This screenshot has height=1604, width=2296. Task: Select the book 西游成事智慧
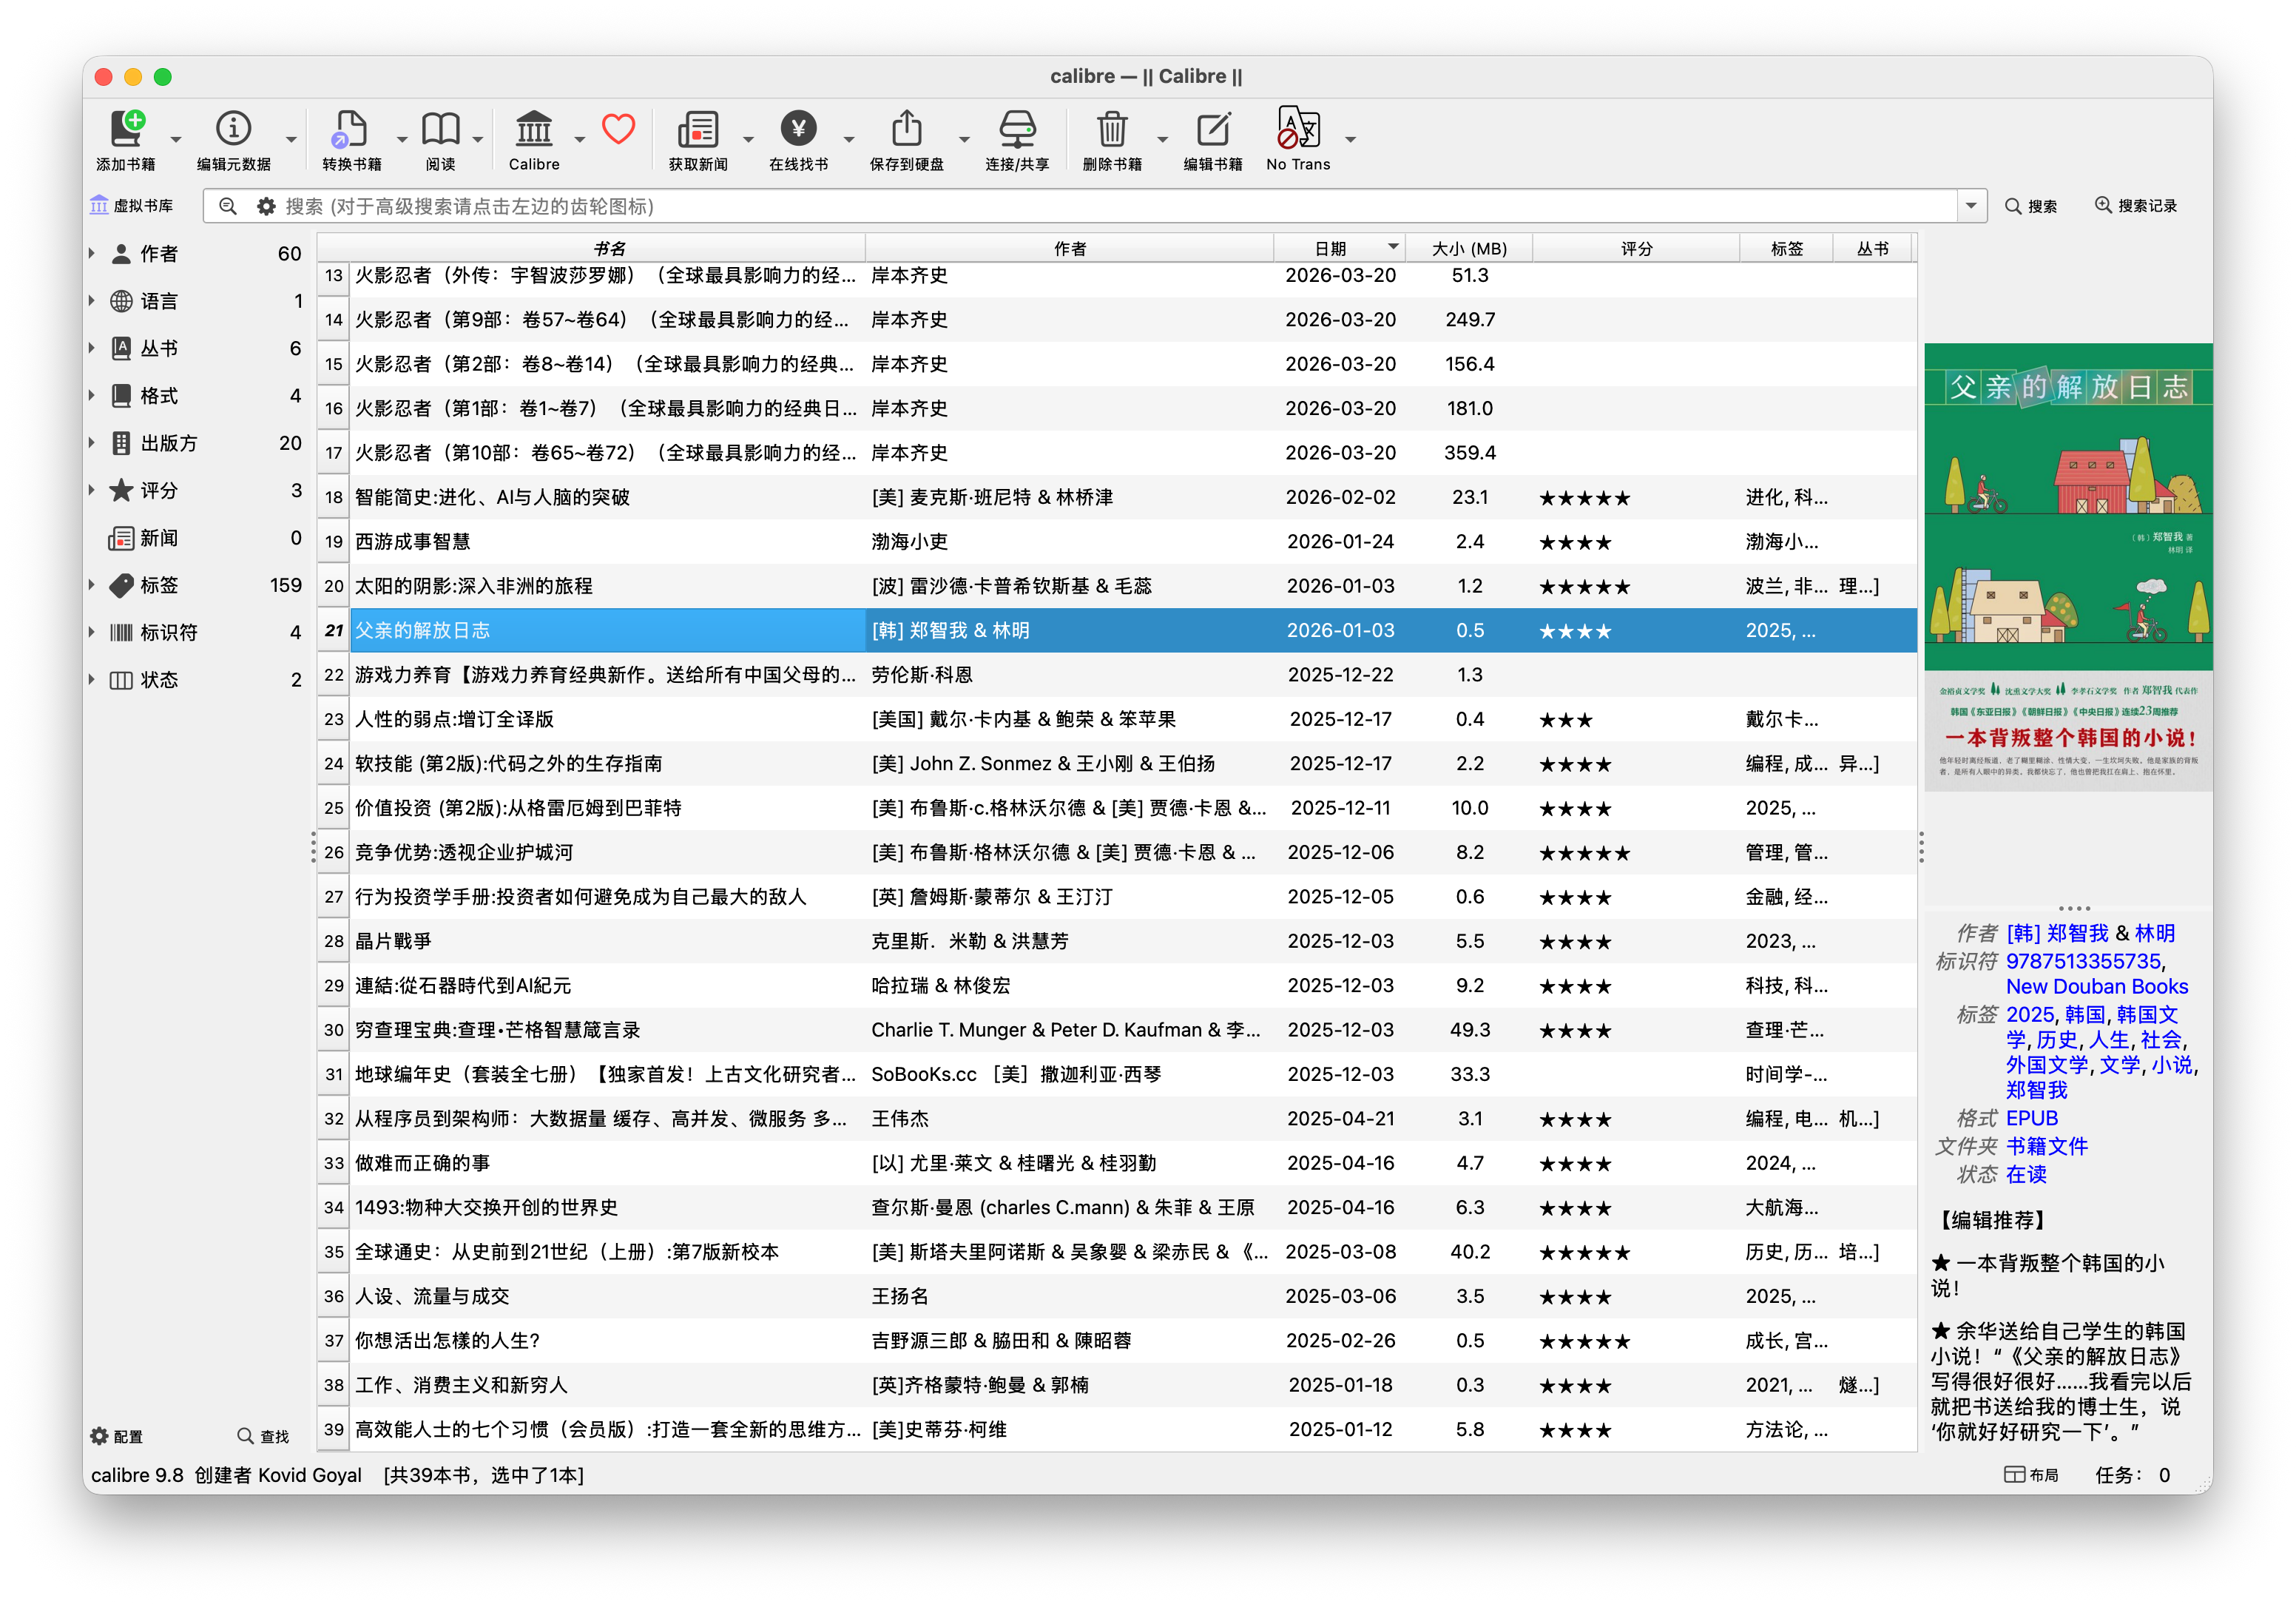(1117, 541)
